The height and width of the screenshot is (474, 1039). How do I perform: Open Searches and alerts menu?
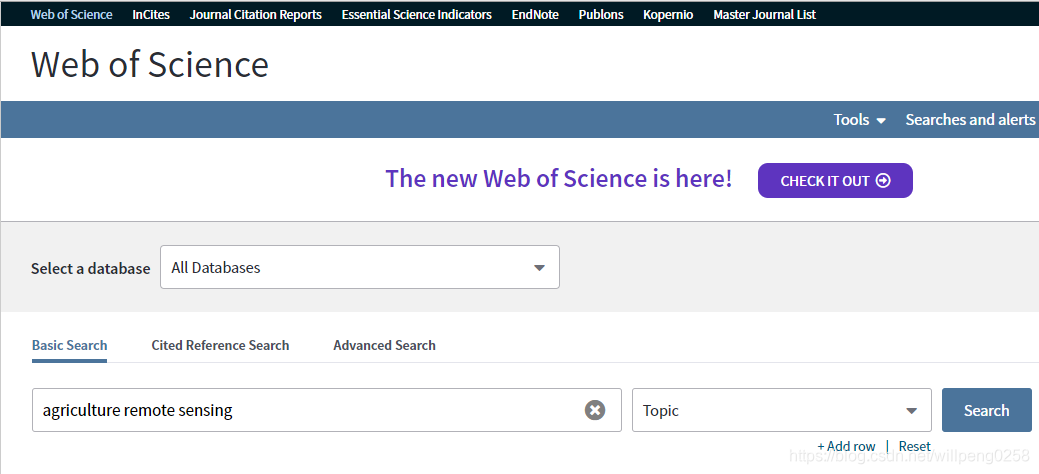click(x=971, y=120)
